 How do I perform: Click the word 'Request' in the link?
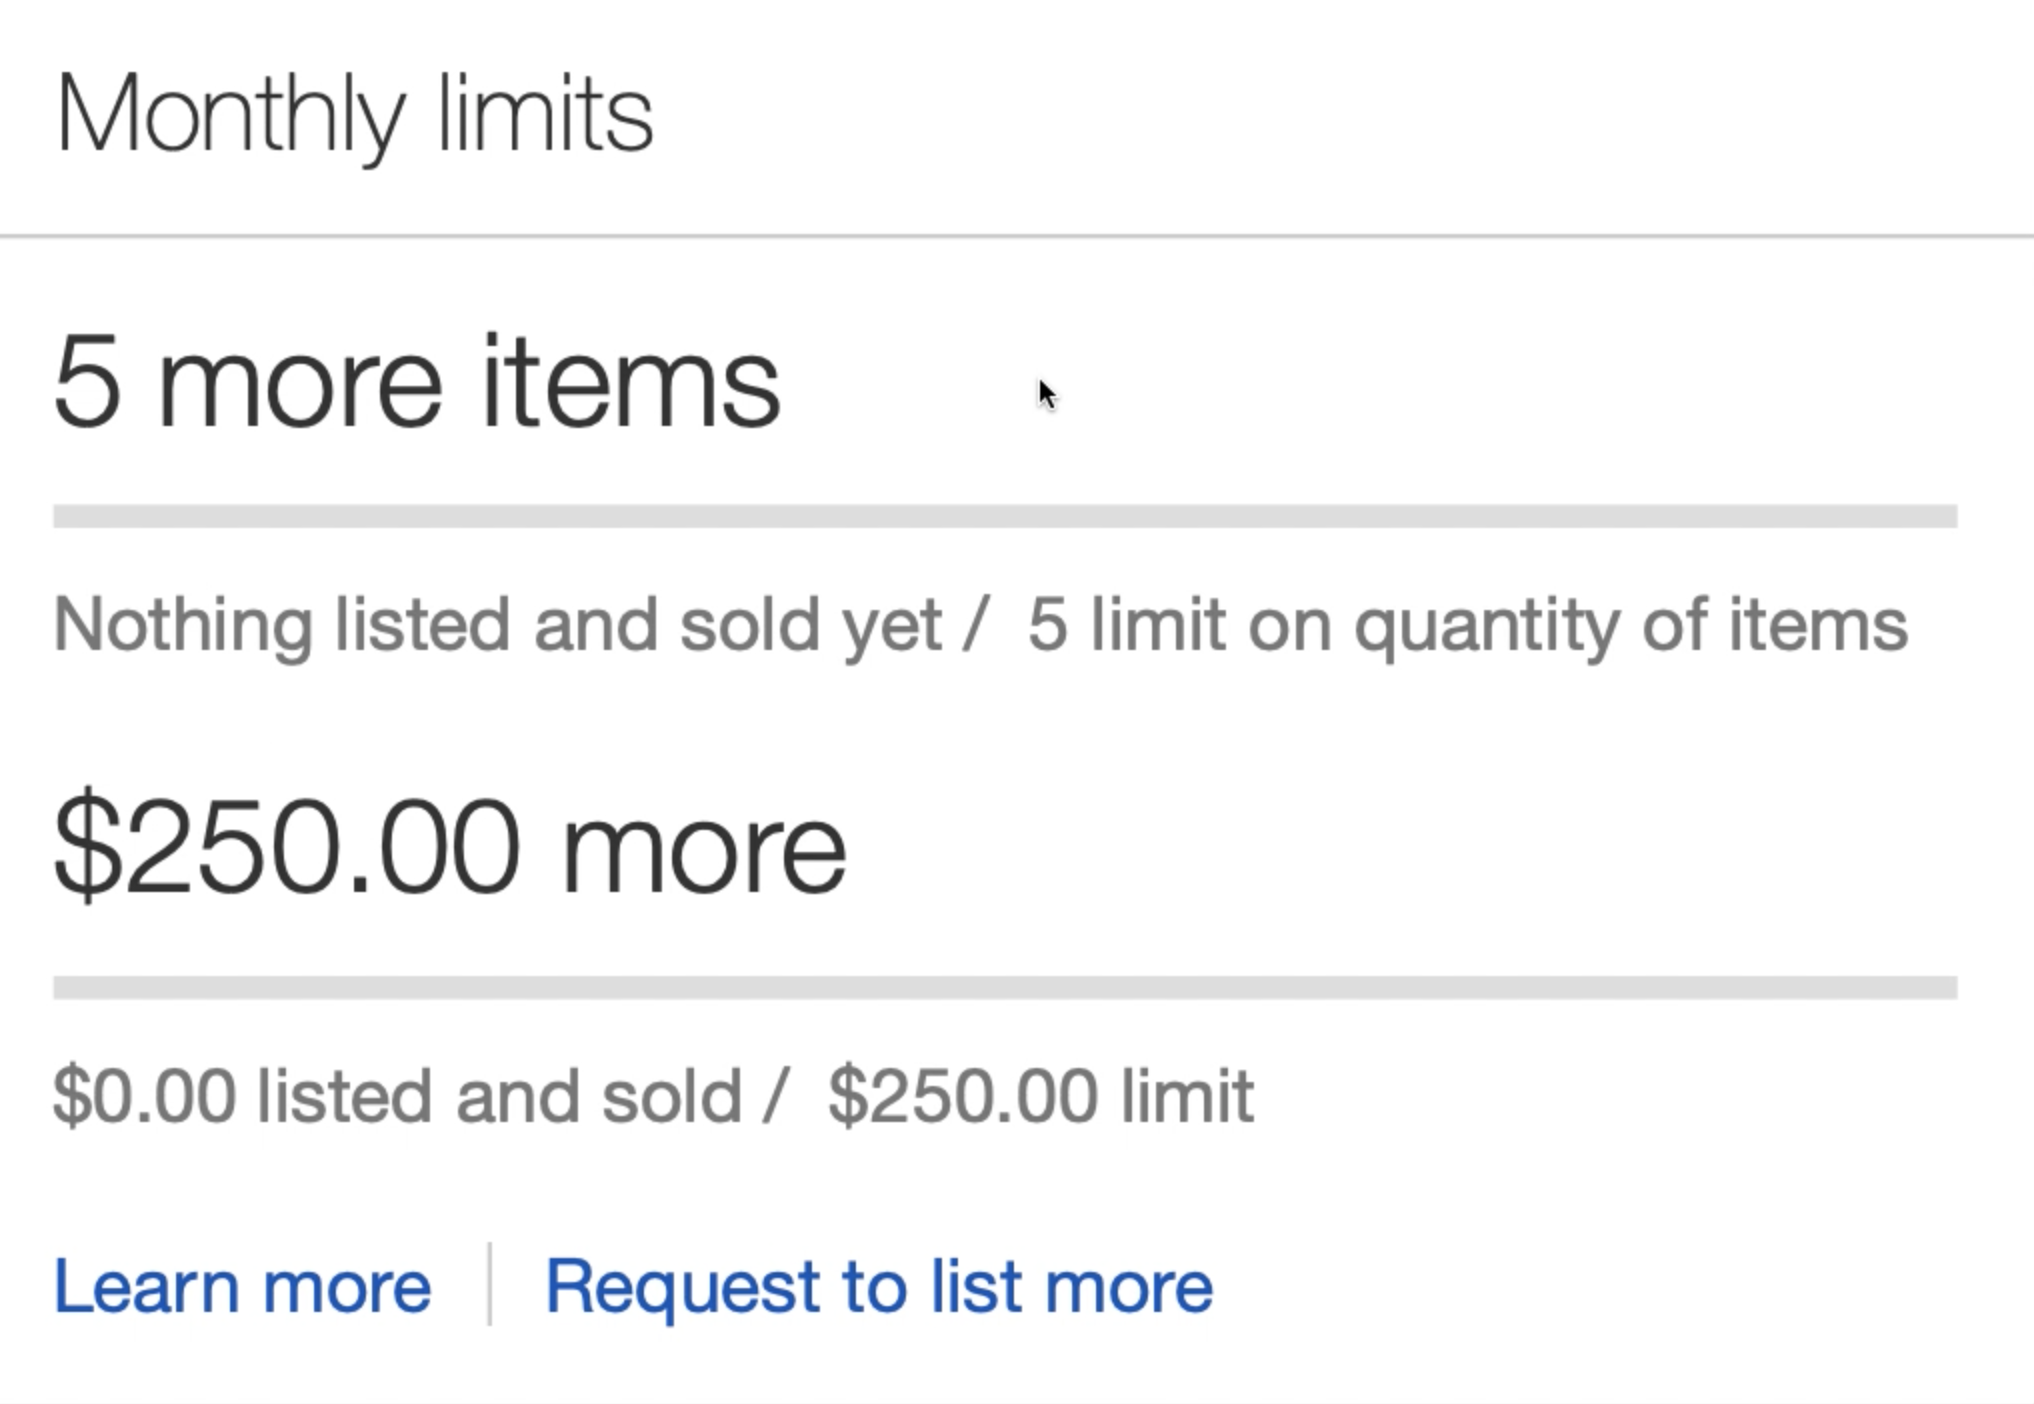click(682, 1286)
